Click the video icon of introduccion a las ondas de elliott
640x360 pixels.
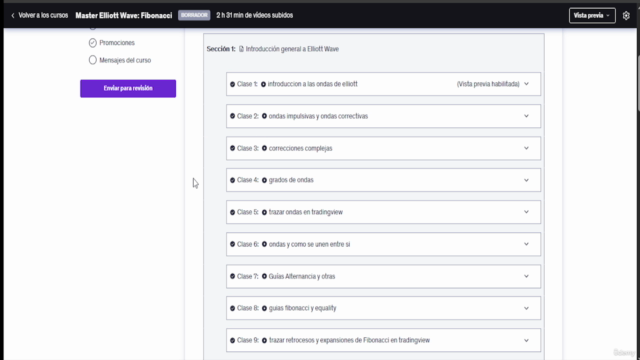[x=263, y=84]
